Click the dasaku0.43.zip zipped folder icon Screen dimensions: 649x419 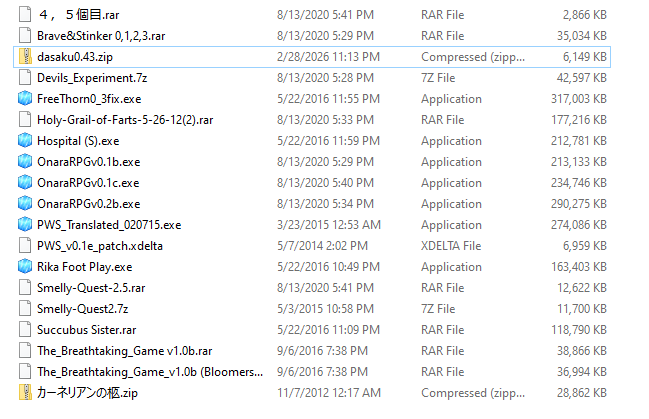[x=25, y=57]
